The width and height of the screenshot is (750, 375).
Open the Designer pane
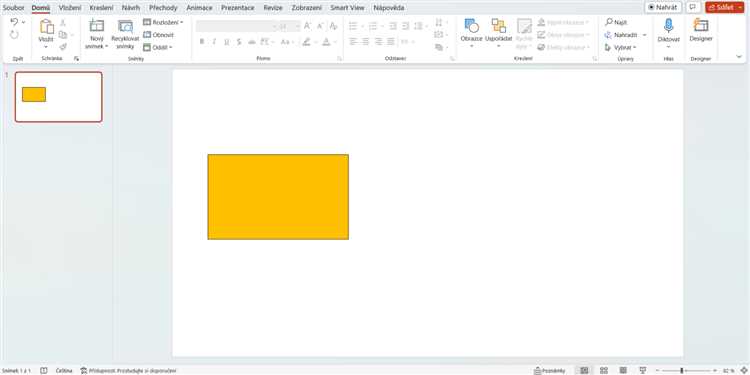(701, 31)
